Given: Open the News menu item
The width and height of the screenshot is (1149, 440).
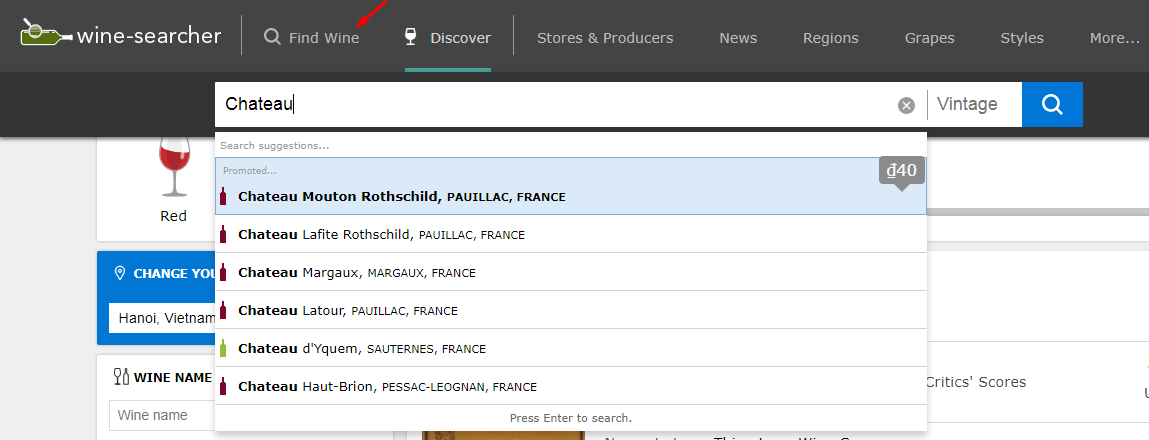Looking at the screenshot, I should click(x=738, y=38).
